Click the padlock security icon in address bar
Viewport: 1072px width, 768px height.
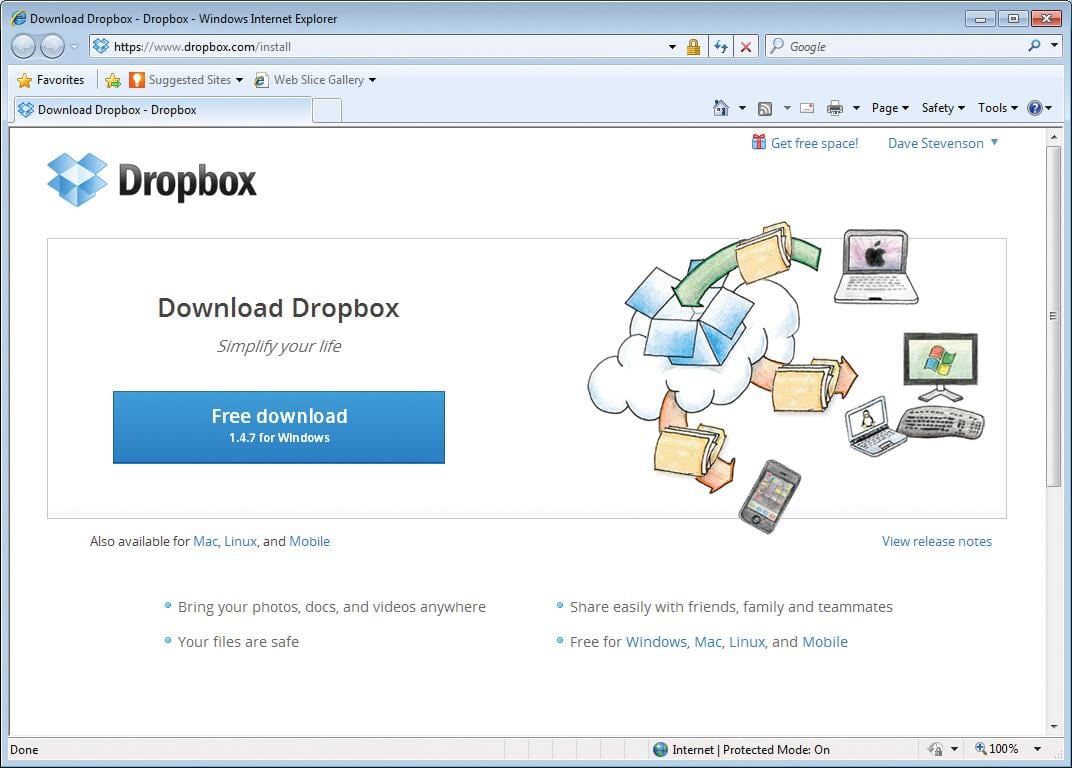coord(693,46)
